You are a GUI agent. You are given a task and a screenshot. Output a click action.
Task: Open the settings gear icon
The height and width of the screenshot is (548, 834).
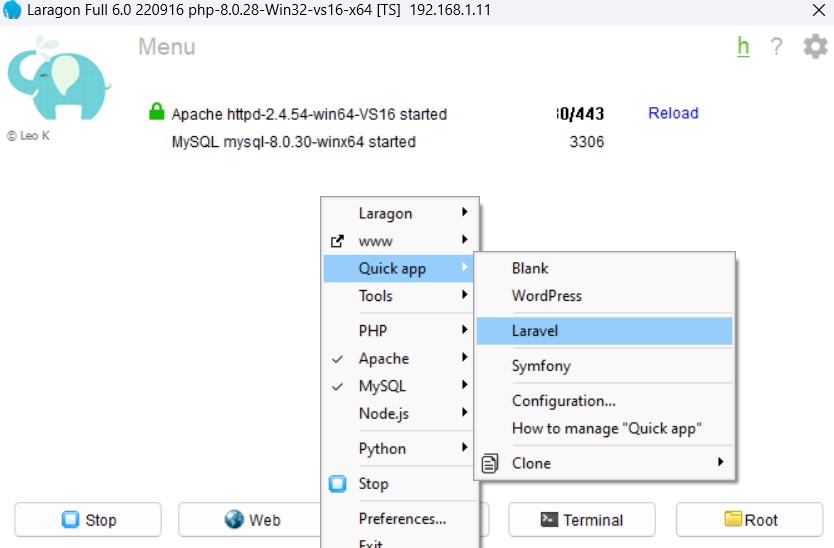815,47
